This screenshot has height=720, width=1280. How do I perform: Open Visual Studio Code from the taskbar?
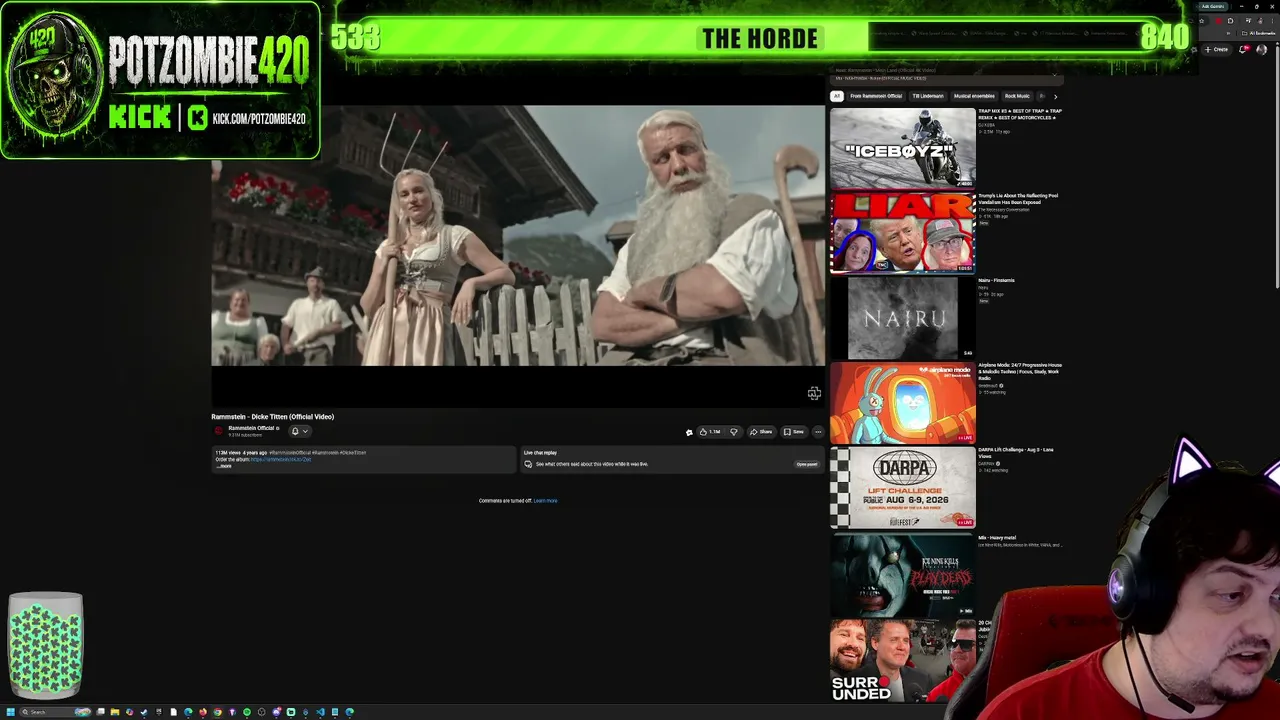320,712
